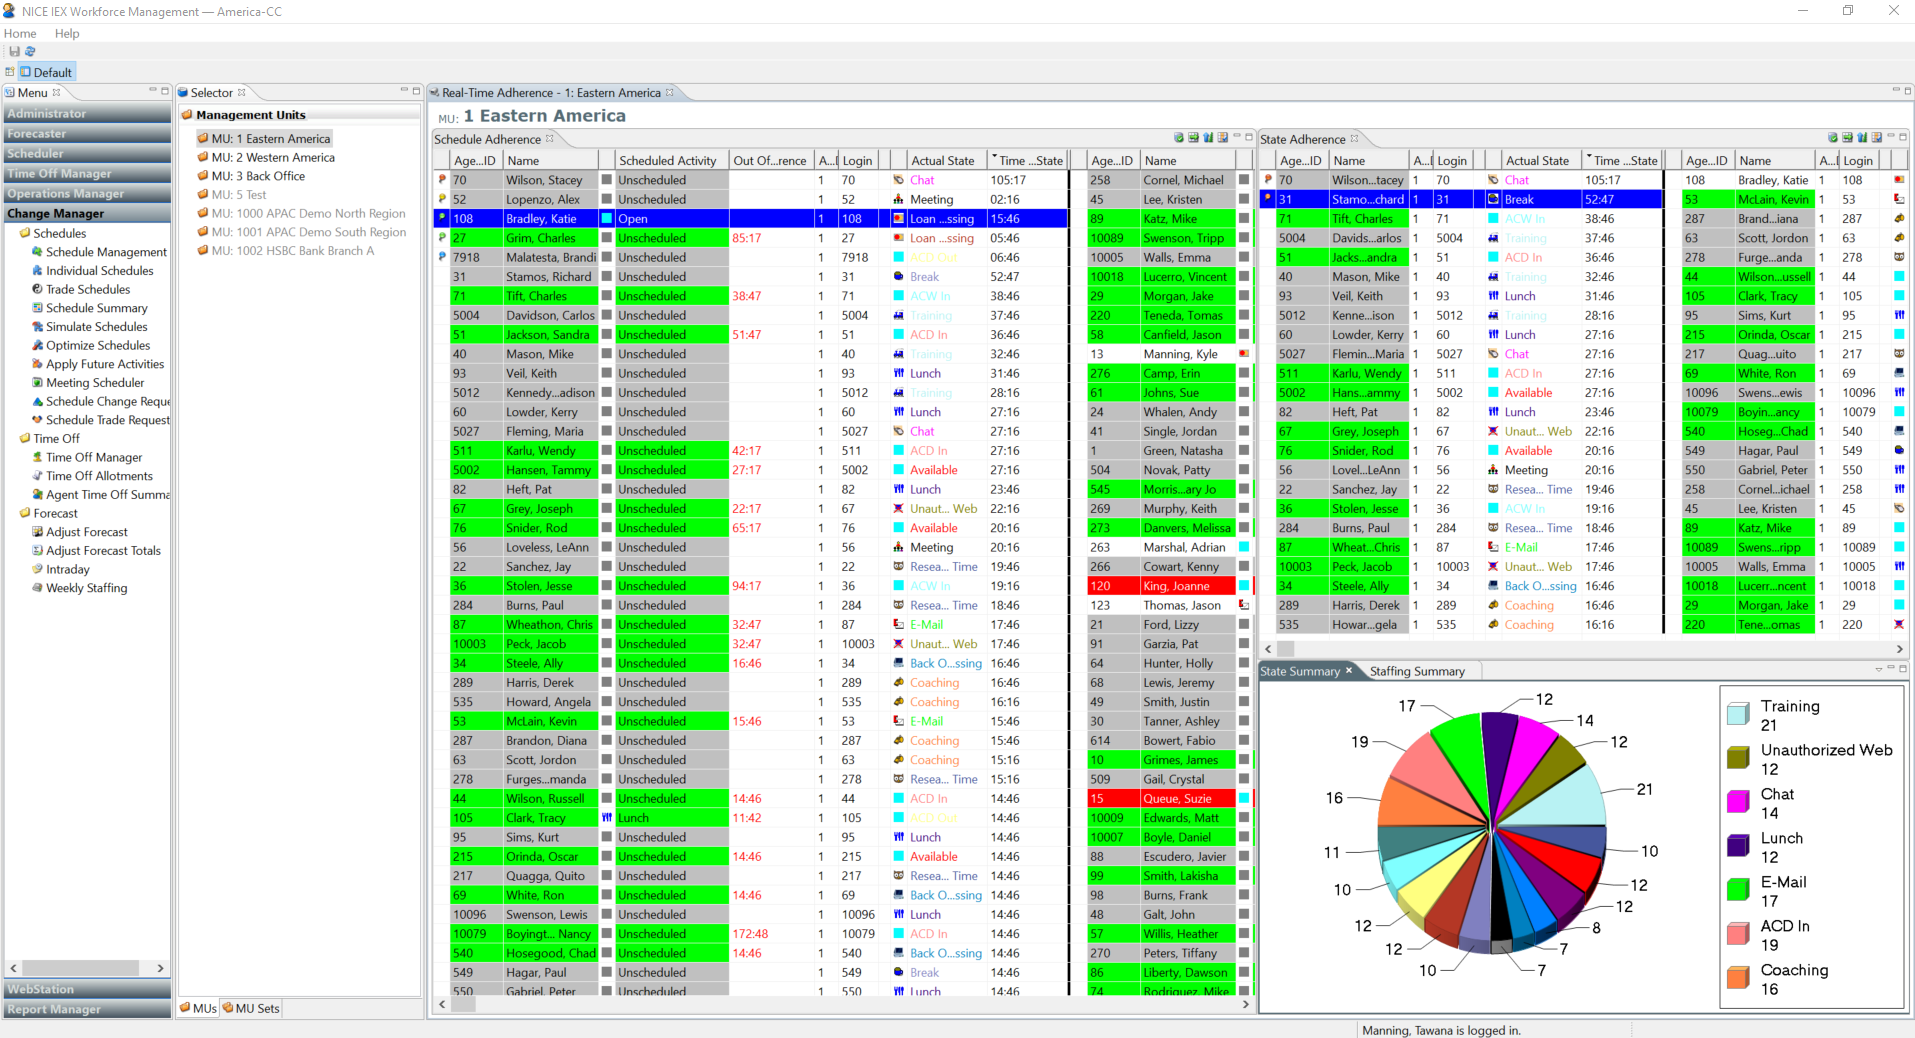Select MU: 1 Eastern America radio-style entry
Screen dimensions: 1915x1038
pos(272,138)
